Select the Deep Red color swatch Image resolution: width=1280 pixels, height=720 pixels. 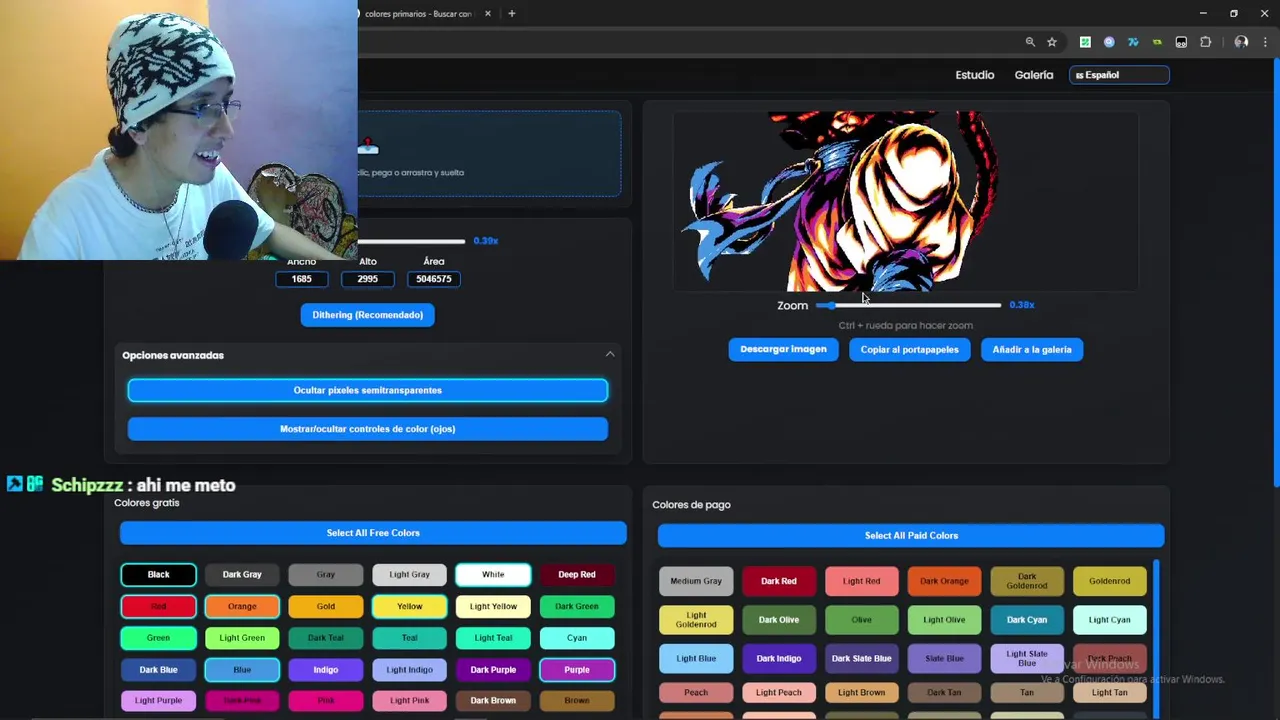point(577,575)
